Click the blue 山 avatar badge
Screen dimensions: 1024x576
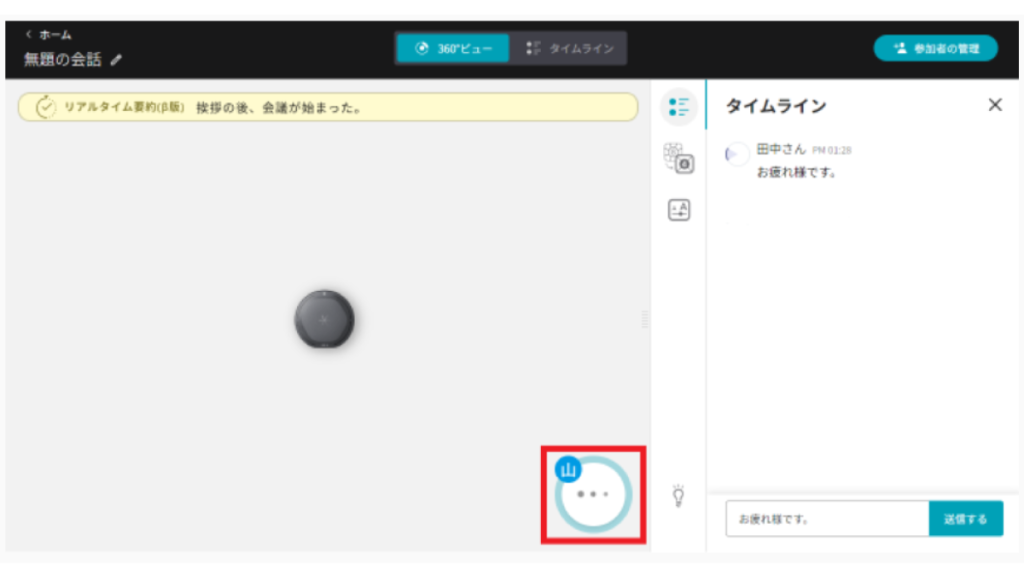click(568, 469)
